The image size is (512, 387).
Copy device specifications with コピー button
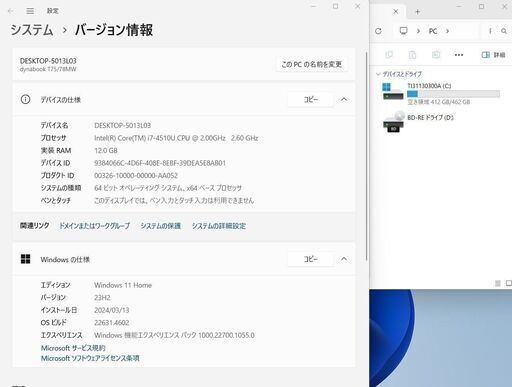pos(310,99)
